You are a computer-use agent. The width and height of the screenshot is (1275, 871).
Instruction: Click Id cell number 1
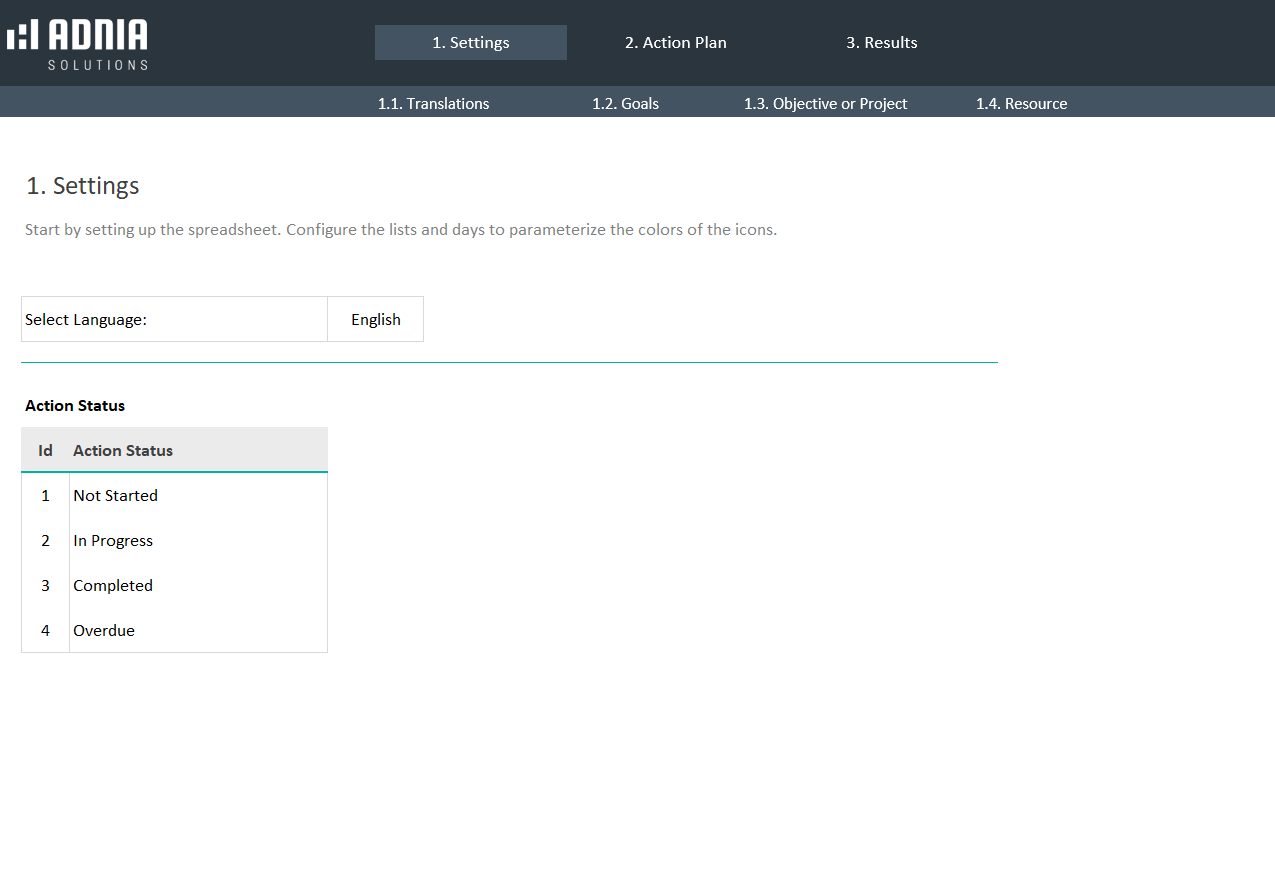(45, 496)
